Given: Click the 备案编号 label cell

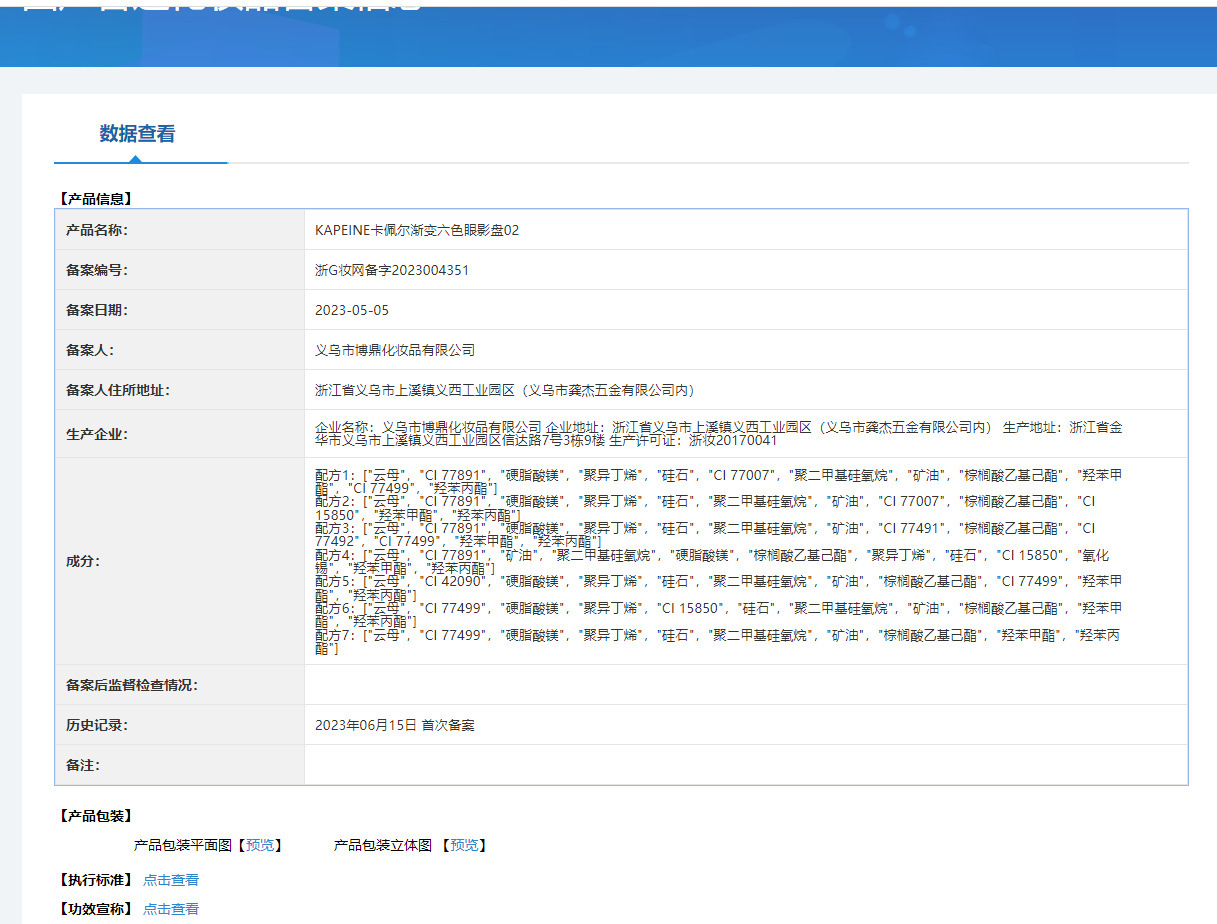Looking at the screenshot, I should pos(180,270).
